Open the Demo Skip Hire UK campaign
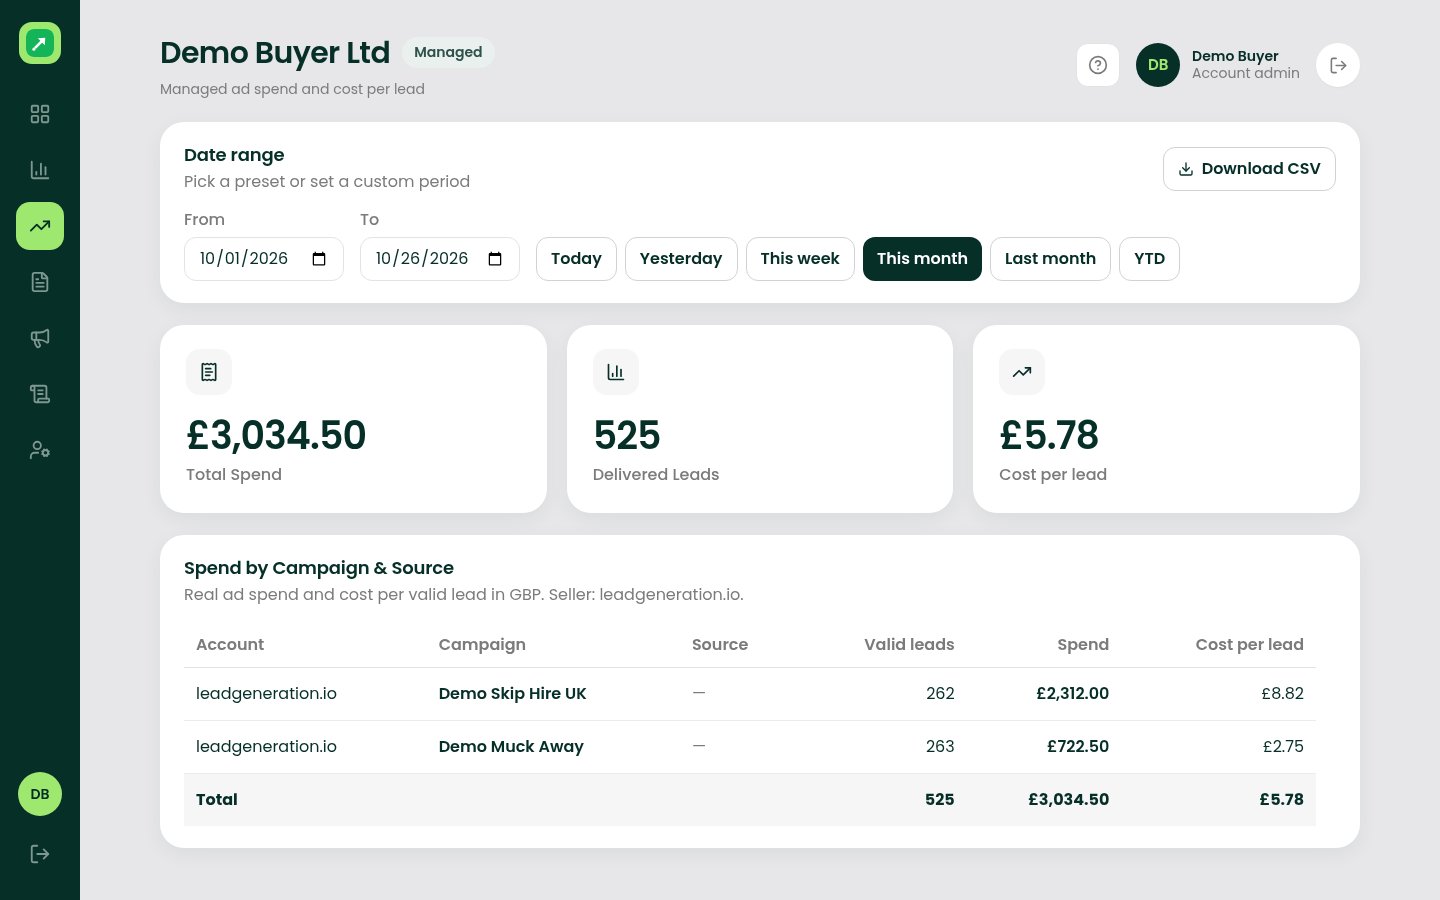This screenshot has height=900, width=1440. [x=512, y=694]
